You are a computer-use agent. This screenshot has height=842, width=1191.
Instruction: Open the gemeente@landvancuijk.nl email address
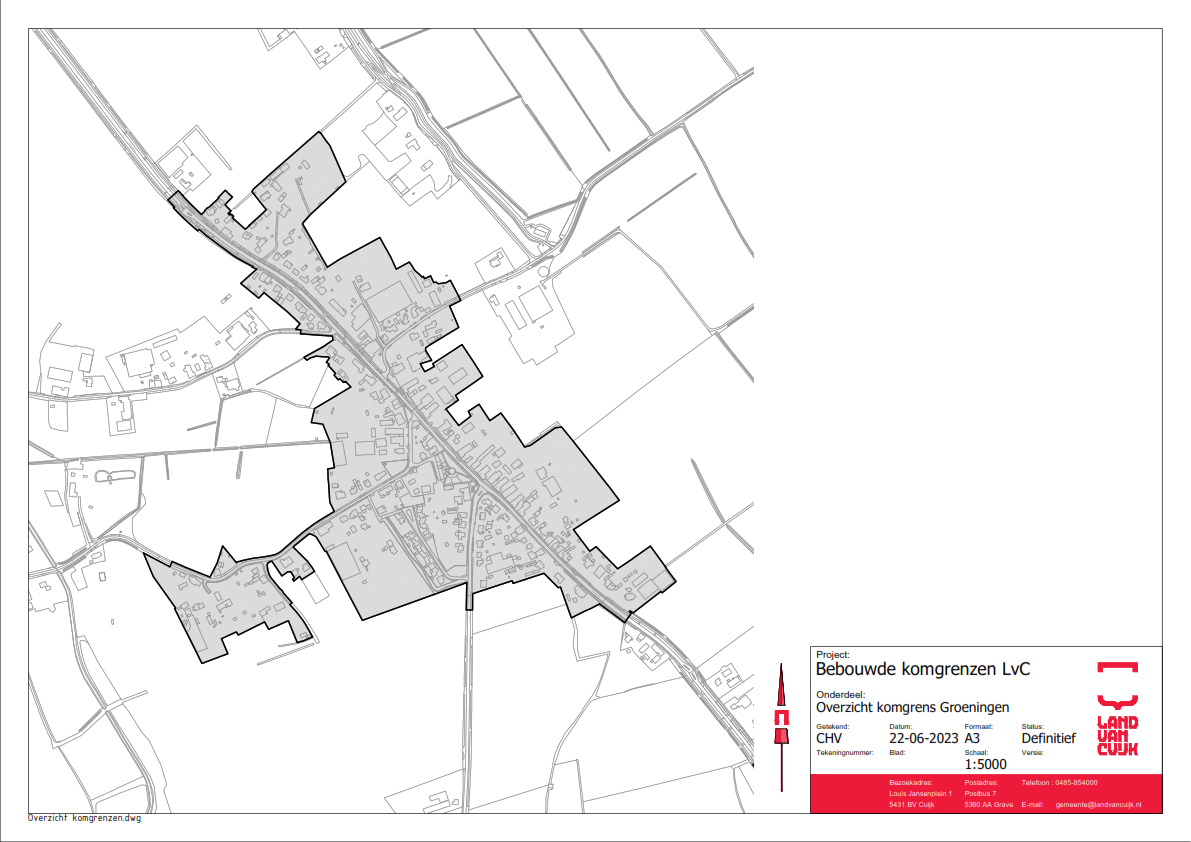[1099, 805]
